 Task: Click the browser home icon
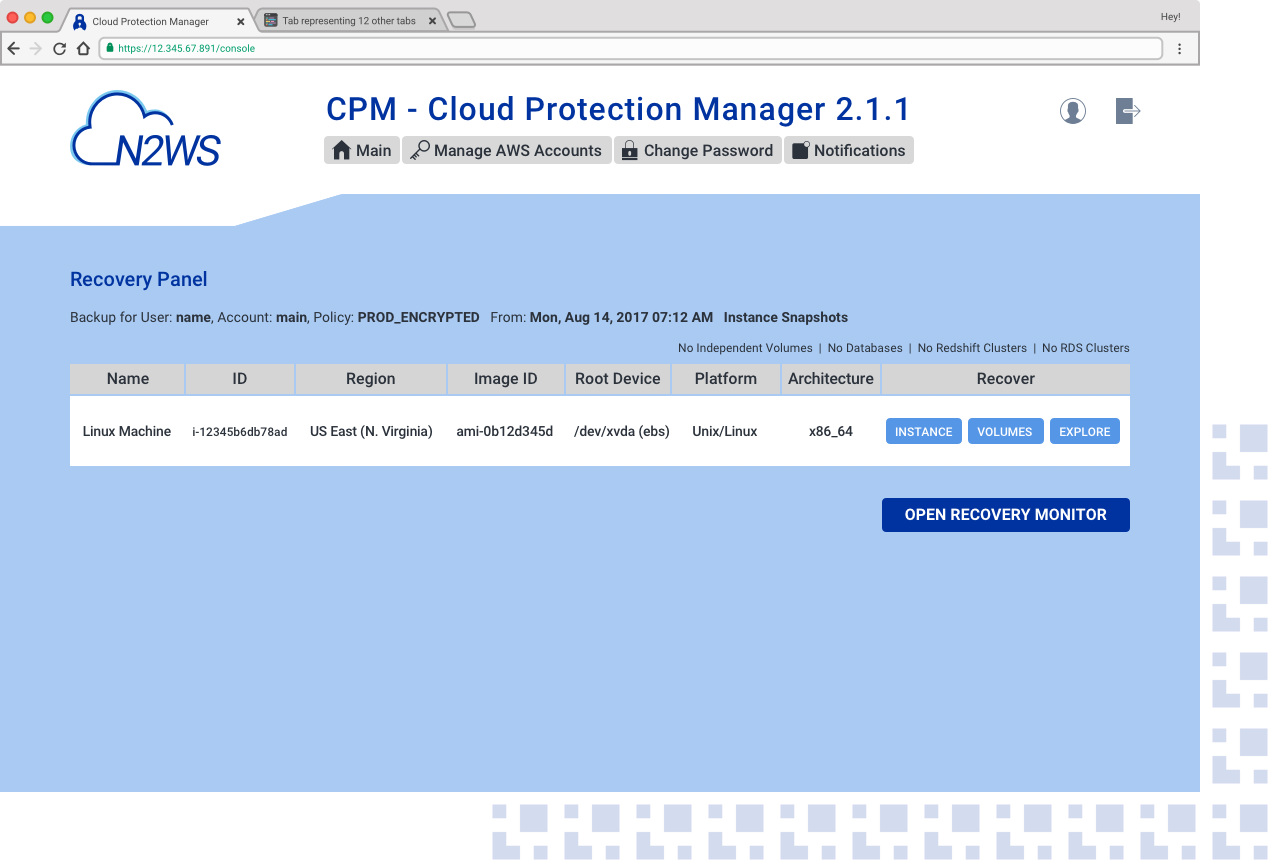[84, 48]
